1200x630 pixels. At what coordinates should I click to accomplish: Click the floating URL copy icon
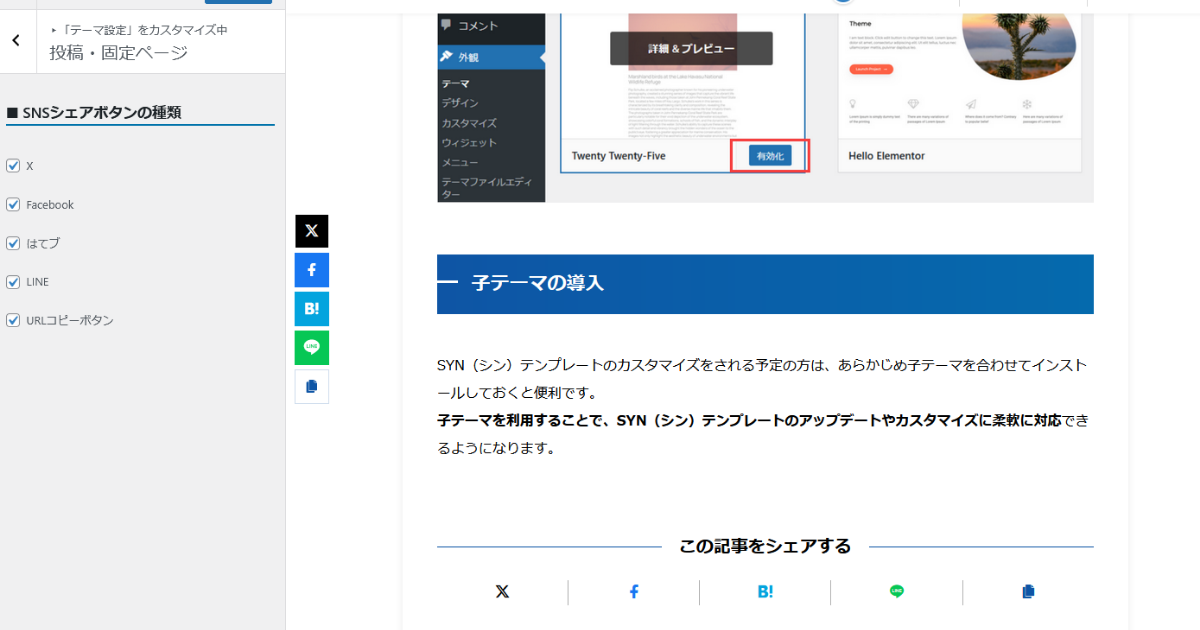click(311, 386)
